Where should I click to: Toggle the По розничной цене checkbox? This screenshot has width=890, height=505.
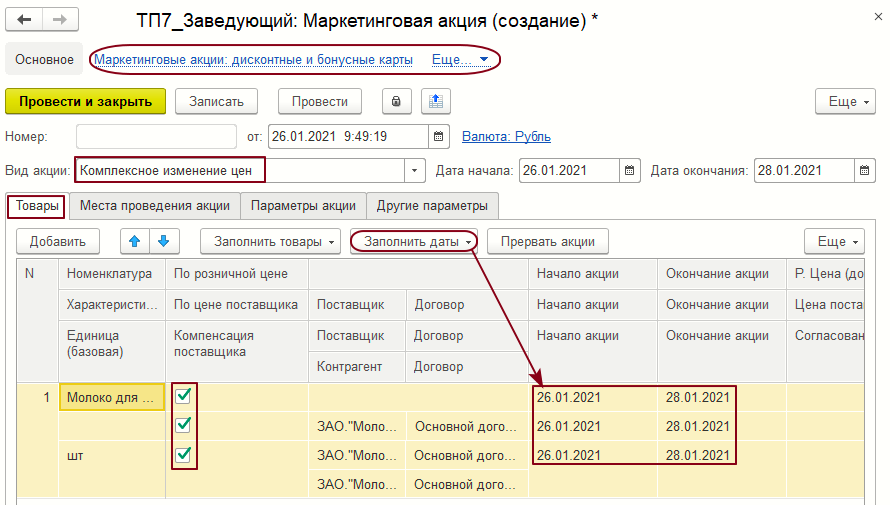coord(183,396)
